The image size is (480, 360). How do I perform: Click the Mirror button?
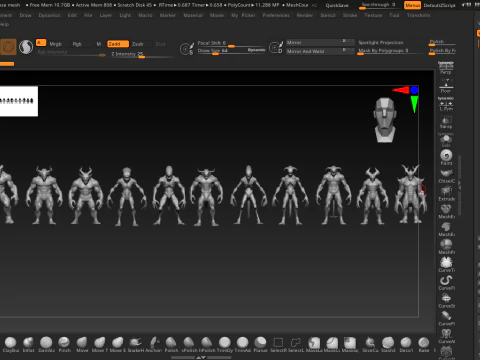[320, 42]
